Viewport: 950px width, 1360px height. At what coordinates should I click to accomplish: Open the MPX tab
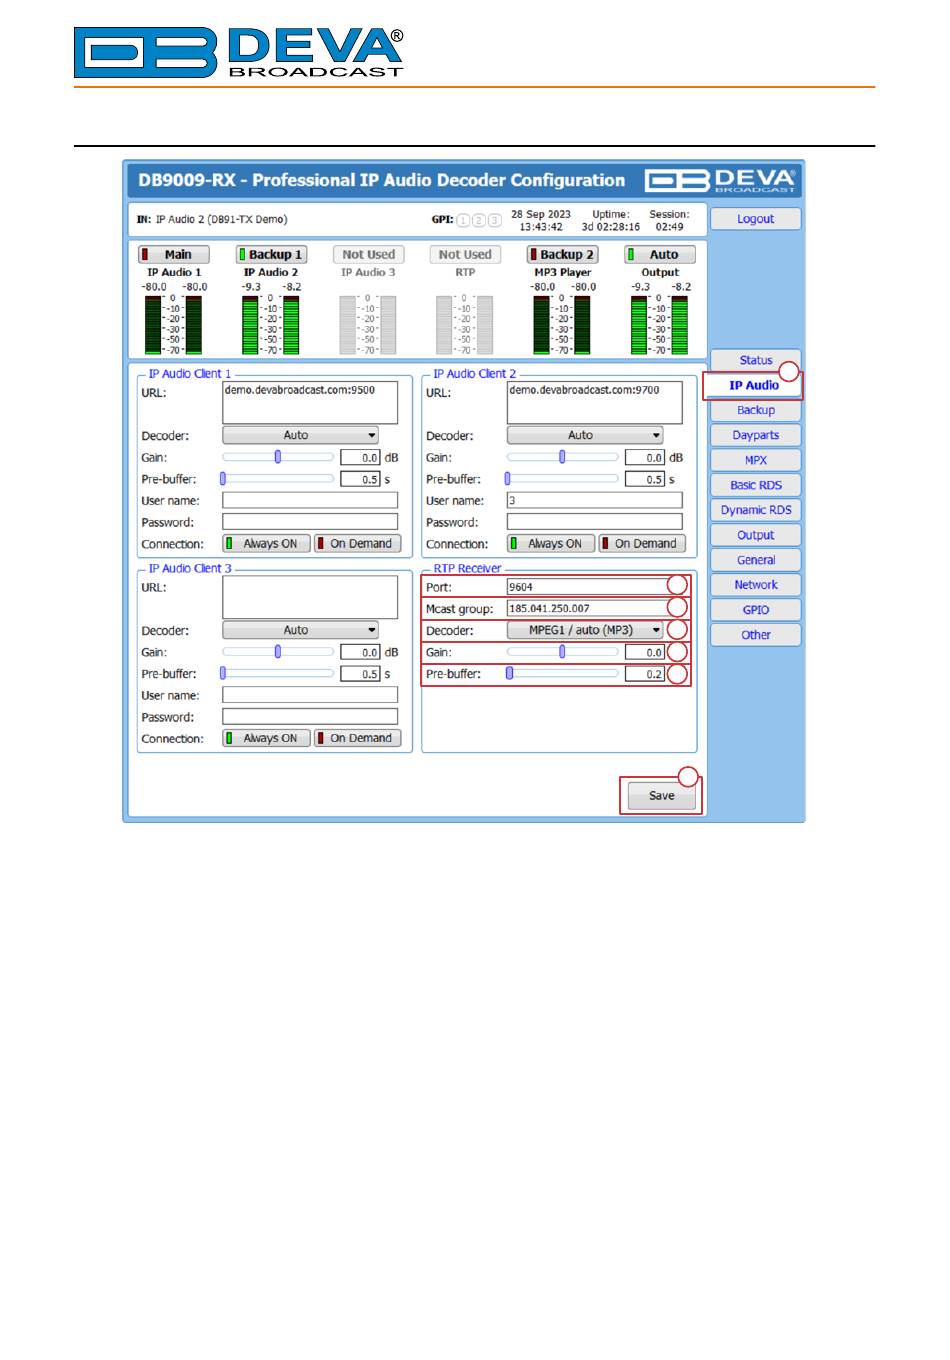(x=756, y=460)
